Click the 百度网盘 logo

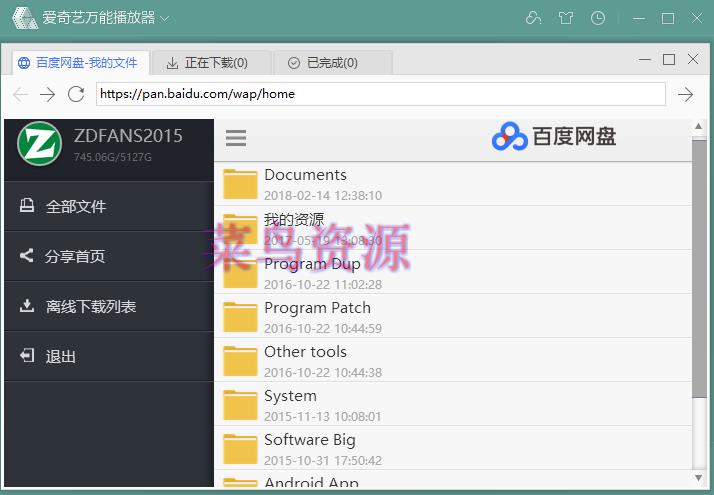(554, 137)
